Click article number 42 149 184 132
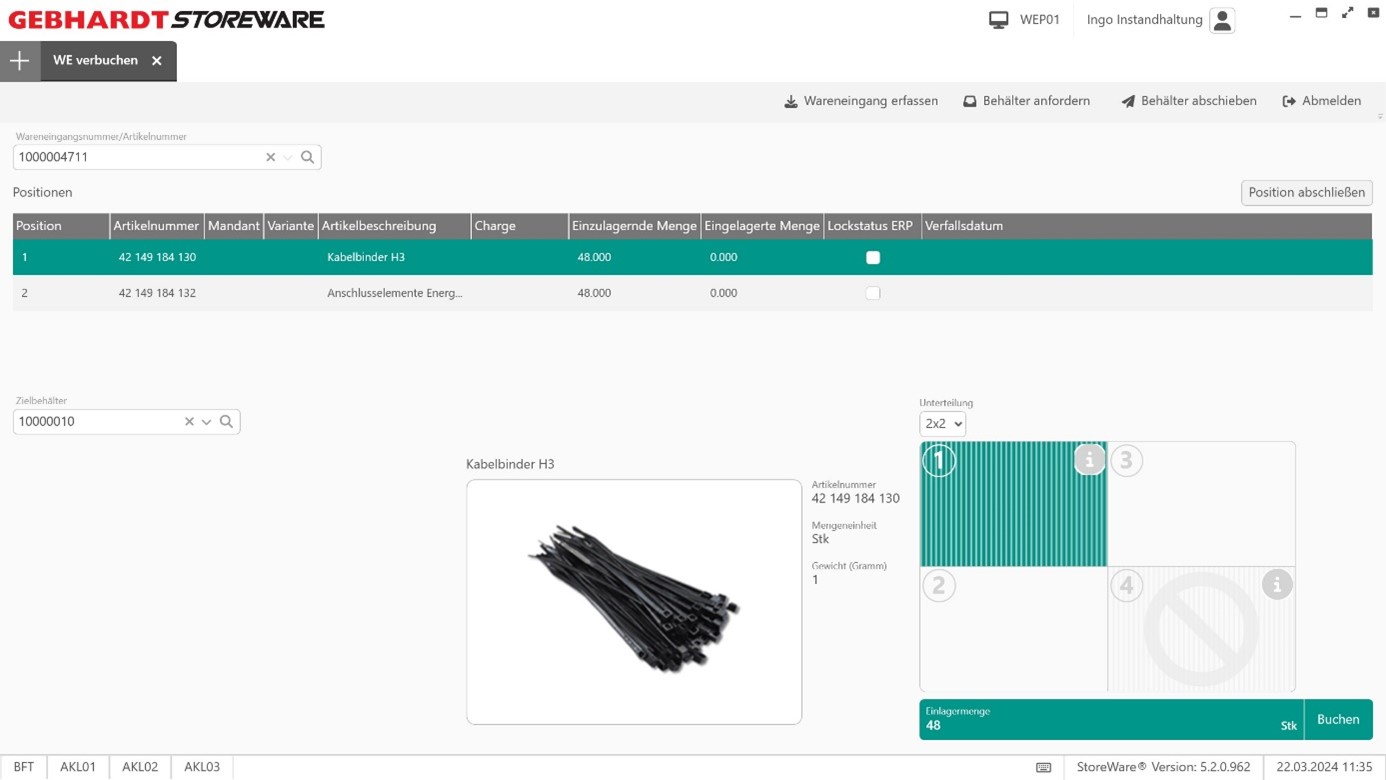Viewport: 1386px width, 780px height. (157, 294)
